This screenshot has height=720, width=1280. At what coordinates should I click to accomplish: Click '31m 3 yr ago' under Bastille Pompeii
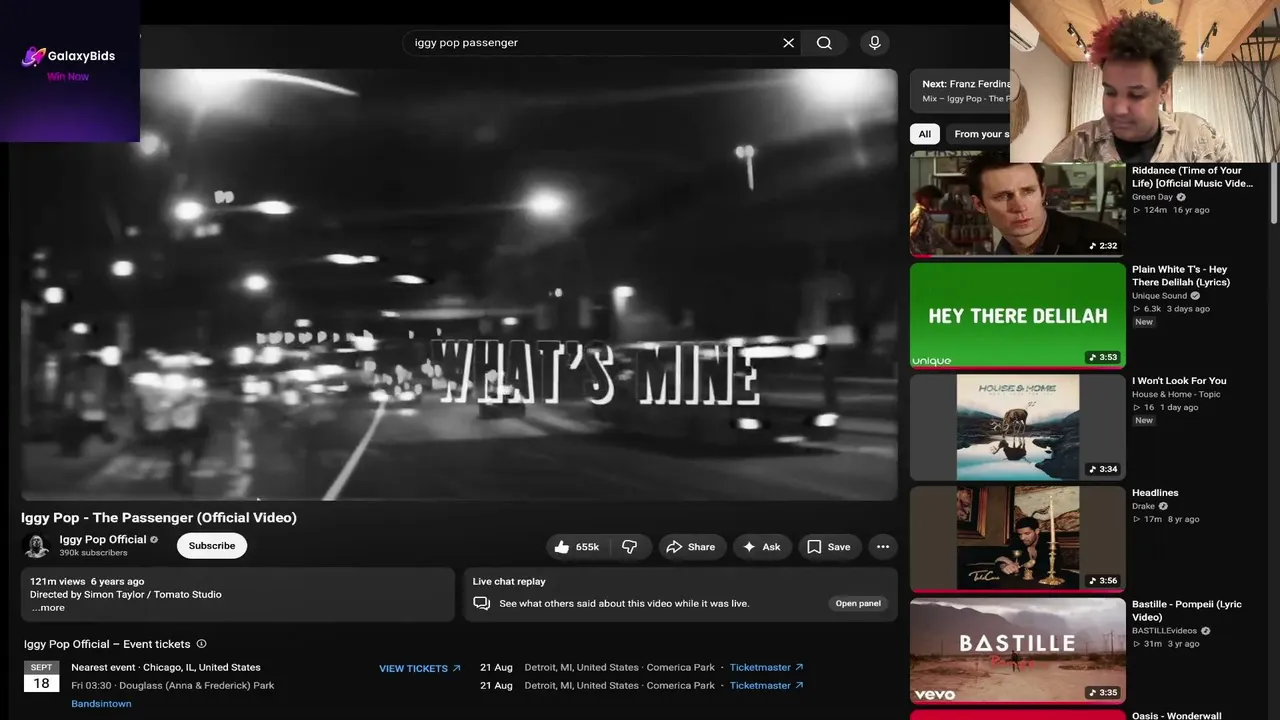1166,644
